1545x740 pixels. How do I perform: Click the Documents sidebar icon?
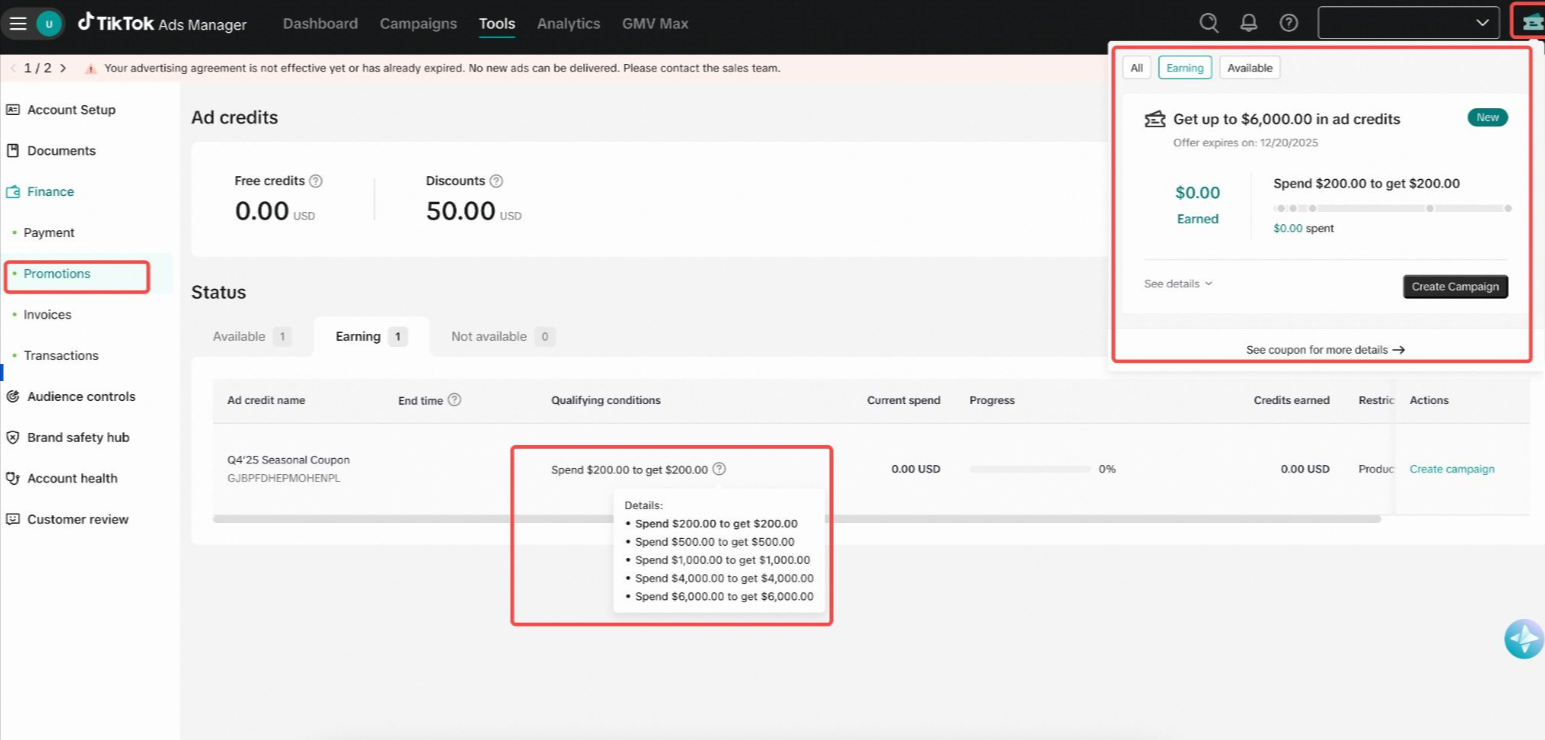click(x=13, y=151)
